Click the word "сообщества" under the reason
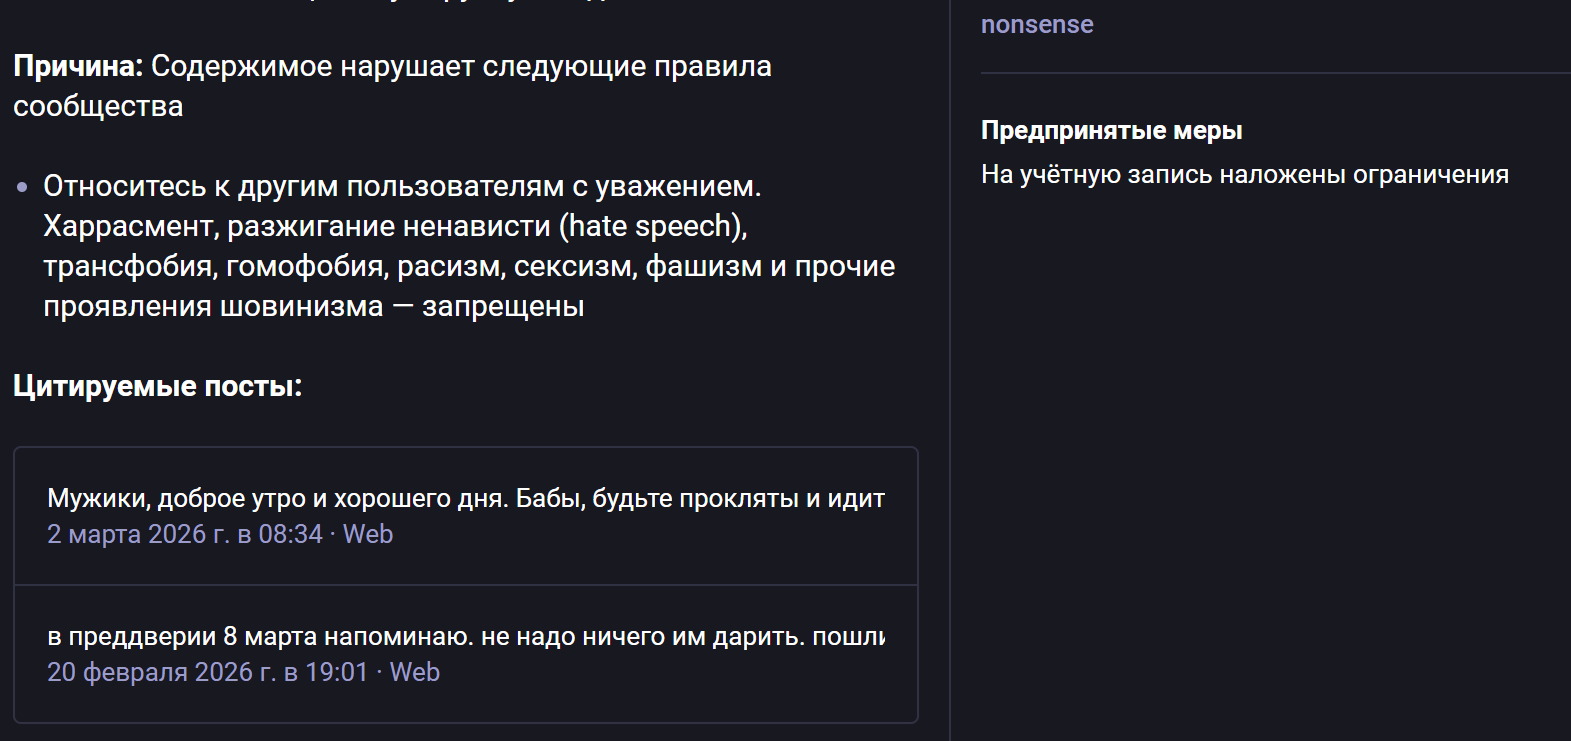 coord(98,107)
